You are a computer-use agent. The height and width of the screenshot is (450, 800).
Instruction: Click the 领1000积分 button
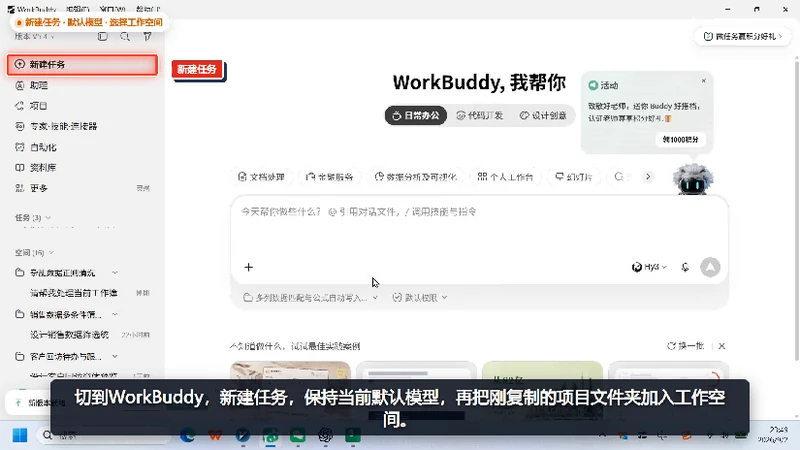pos(680,139)
